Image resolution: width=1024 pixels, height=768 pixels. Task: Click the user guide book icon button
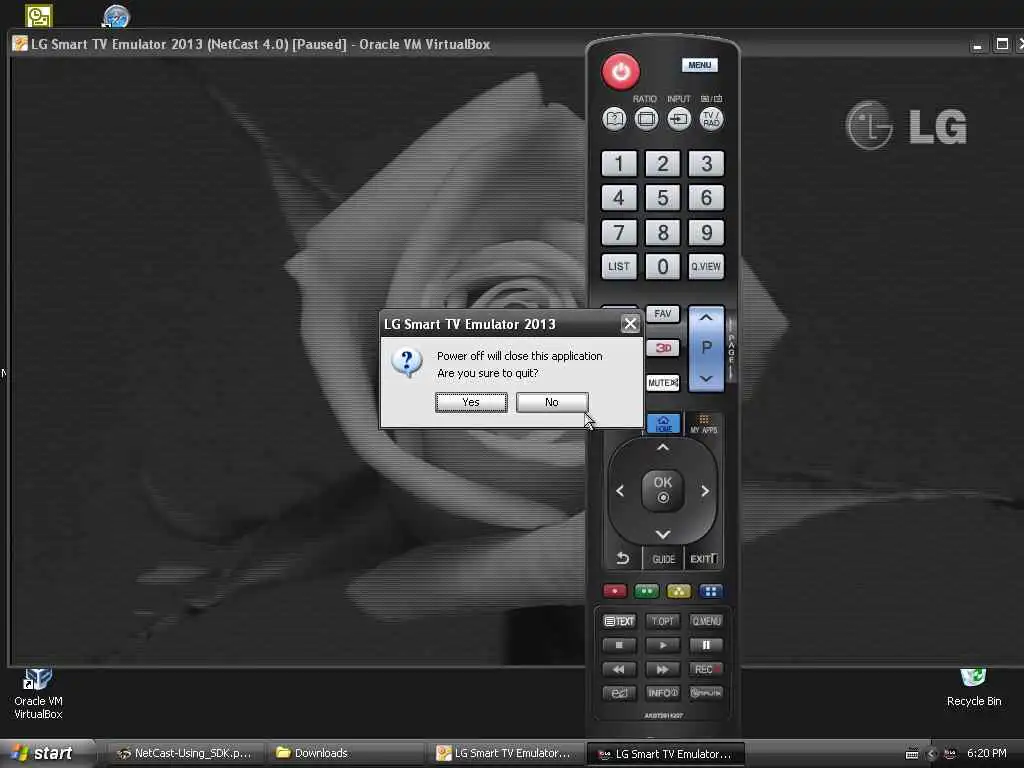point(614,120)
